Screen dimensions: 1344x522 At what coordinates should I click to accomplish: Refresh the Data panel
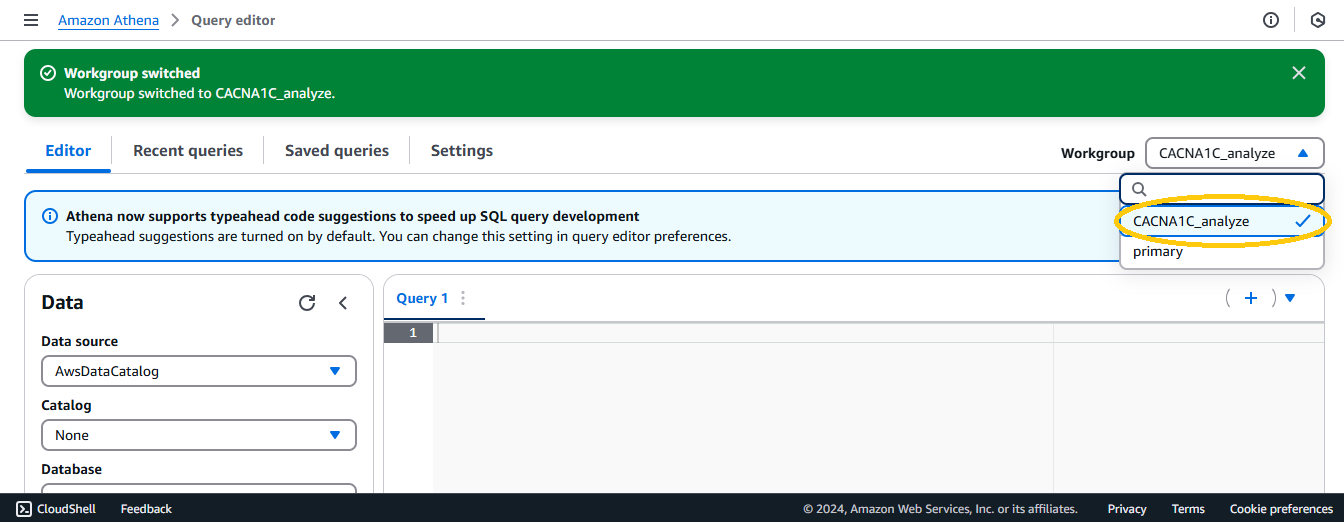click(x=307, y=303)
